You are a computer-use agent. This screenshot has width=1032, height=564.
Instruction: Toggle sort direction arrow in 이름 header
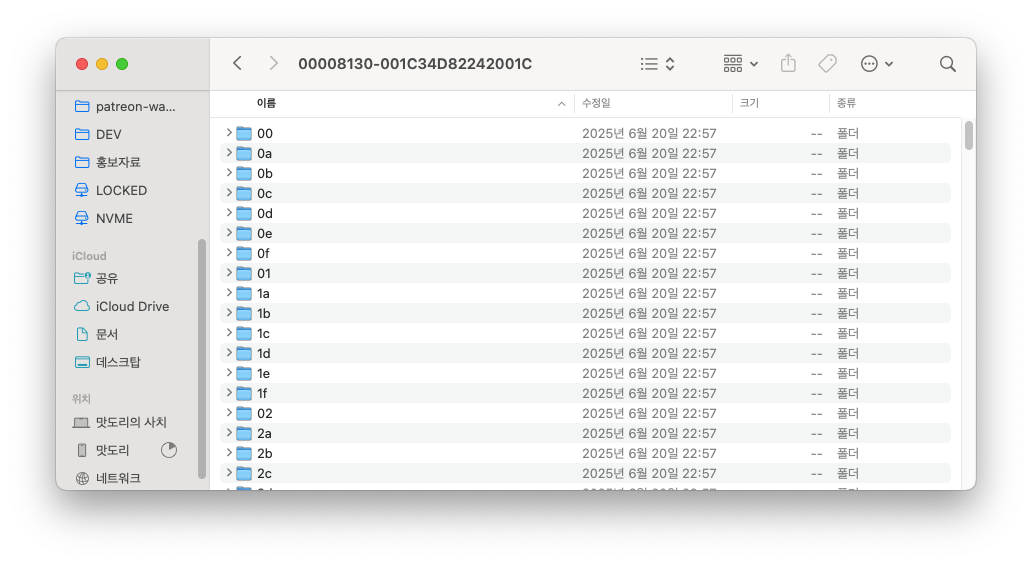tap(561, 104)
